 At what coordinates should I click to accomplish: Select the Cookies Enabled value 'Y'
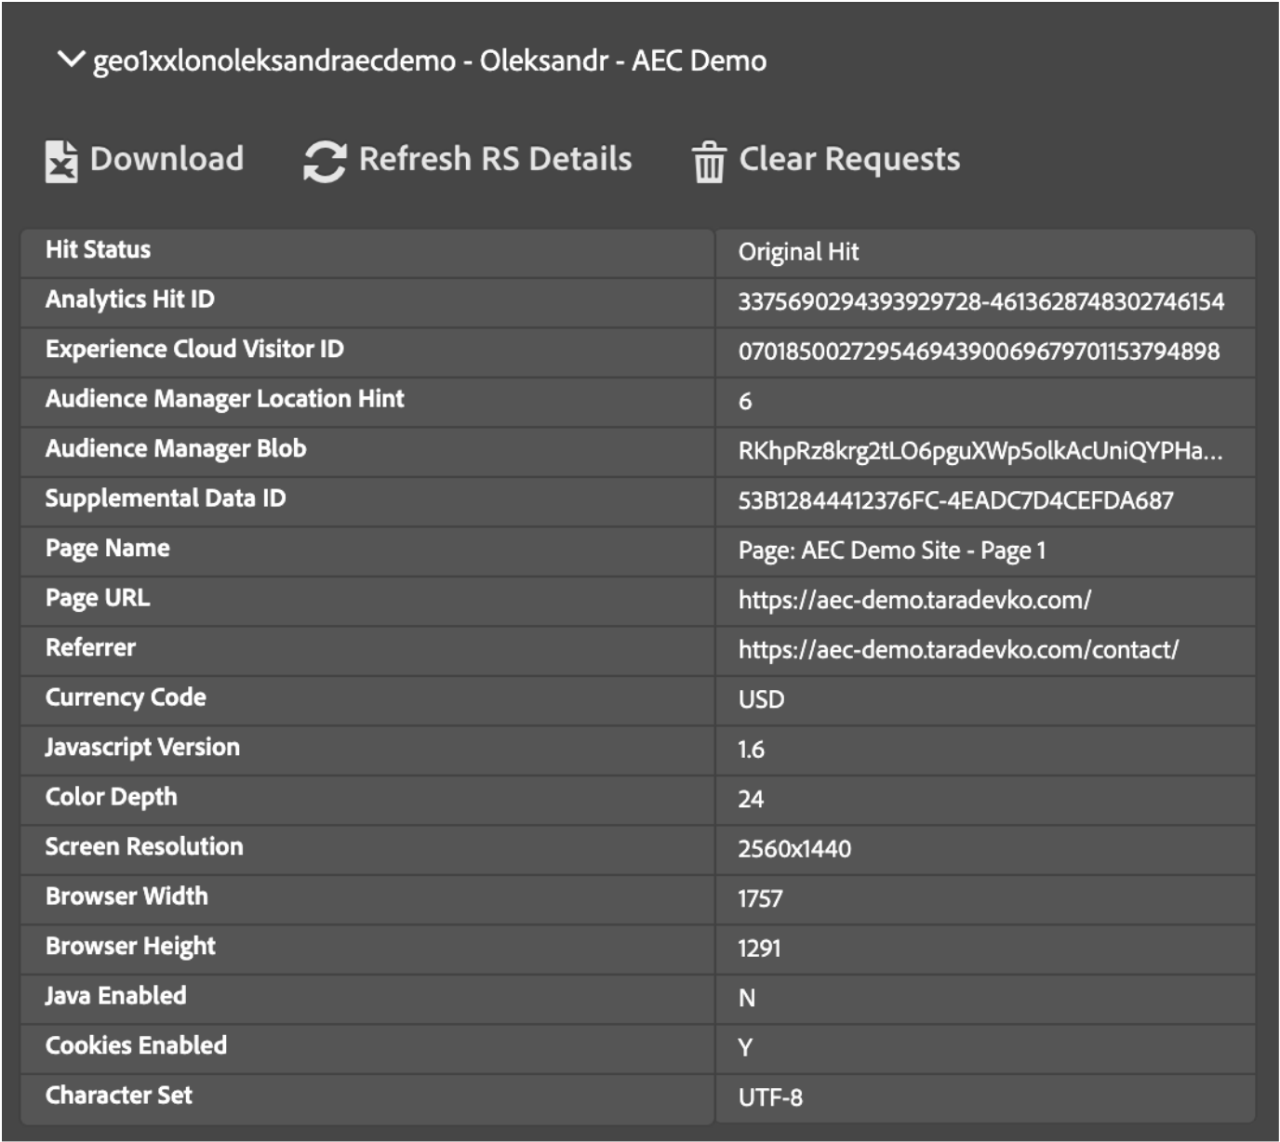tap(745, 1048)
